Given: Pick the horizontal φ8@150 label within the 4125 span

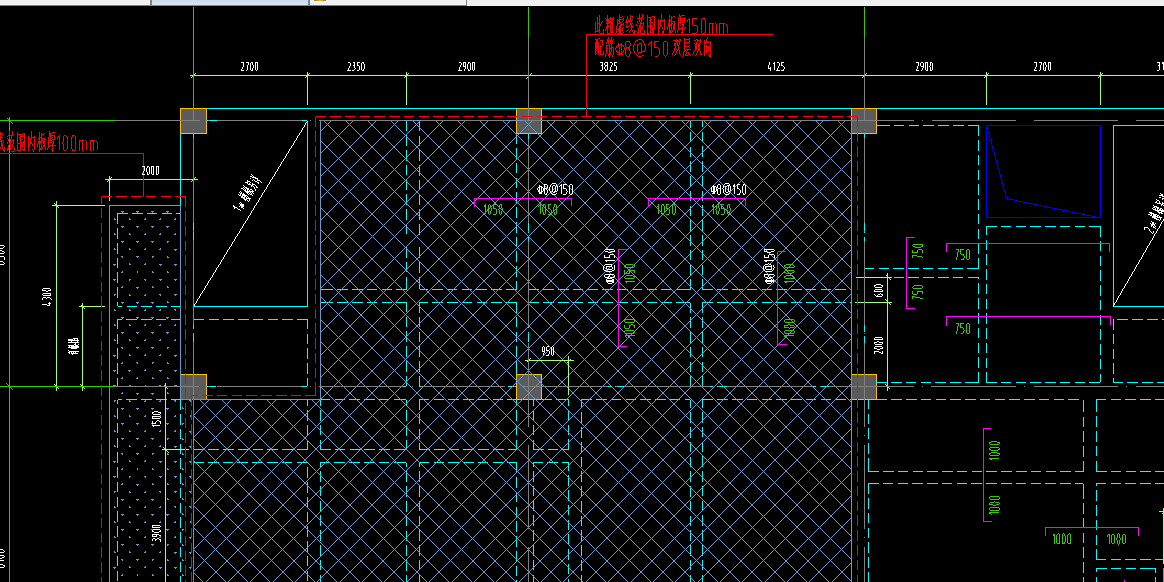Looking at the screenshot, I should tap(728, 190).
